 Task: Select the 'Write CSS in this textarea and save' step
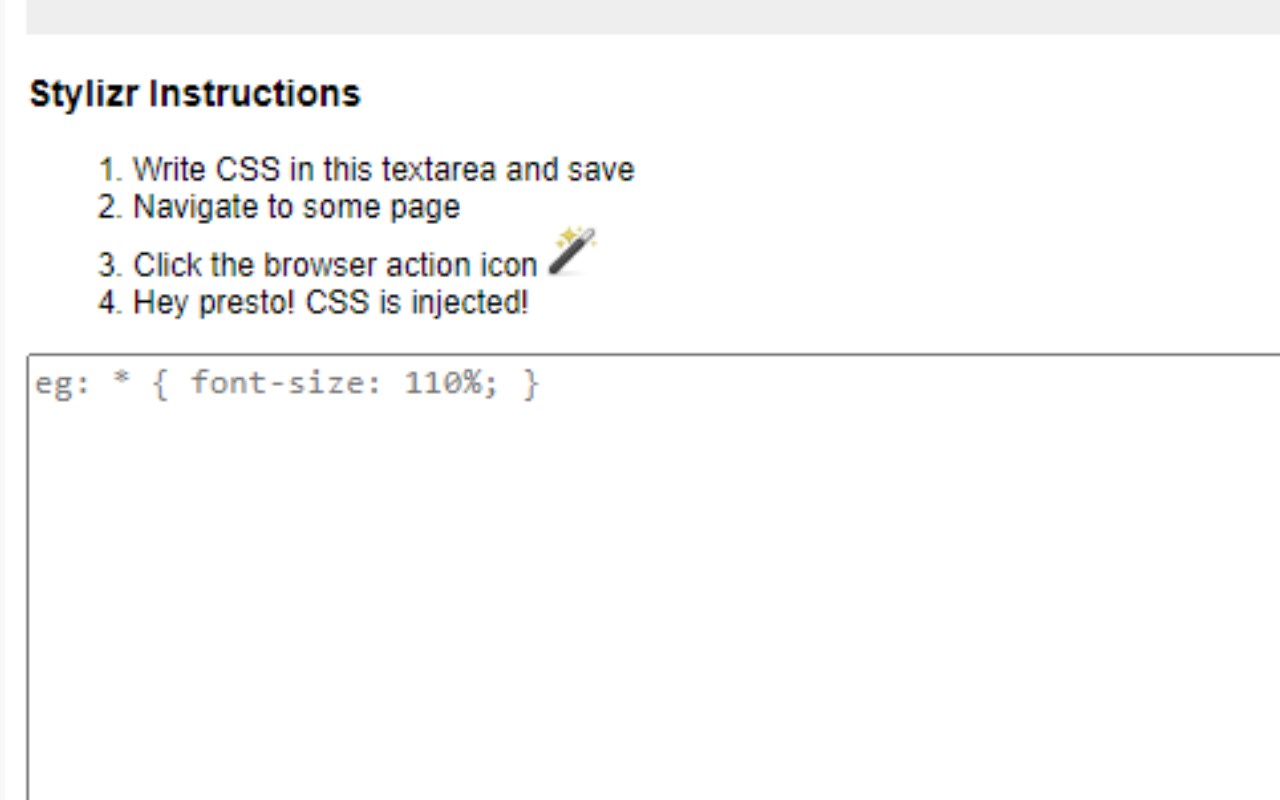point(383,170)
